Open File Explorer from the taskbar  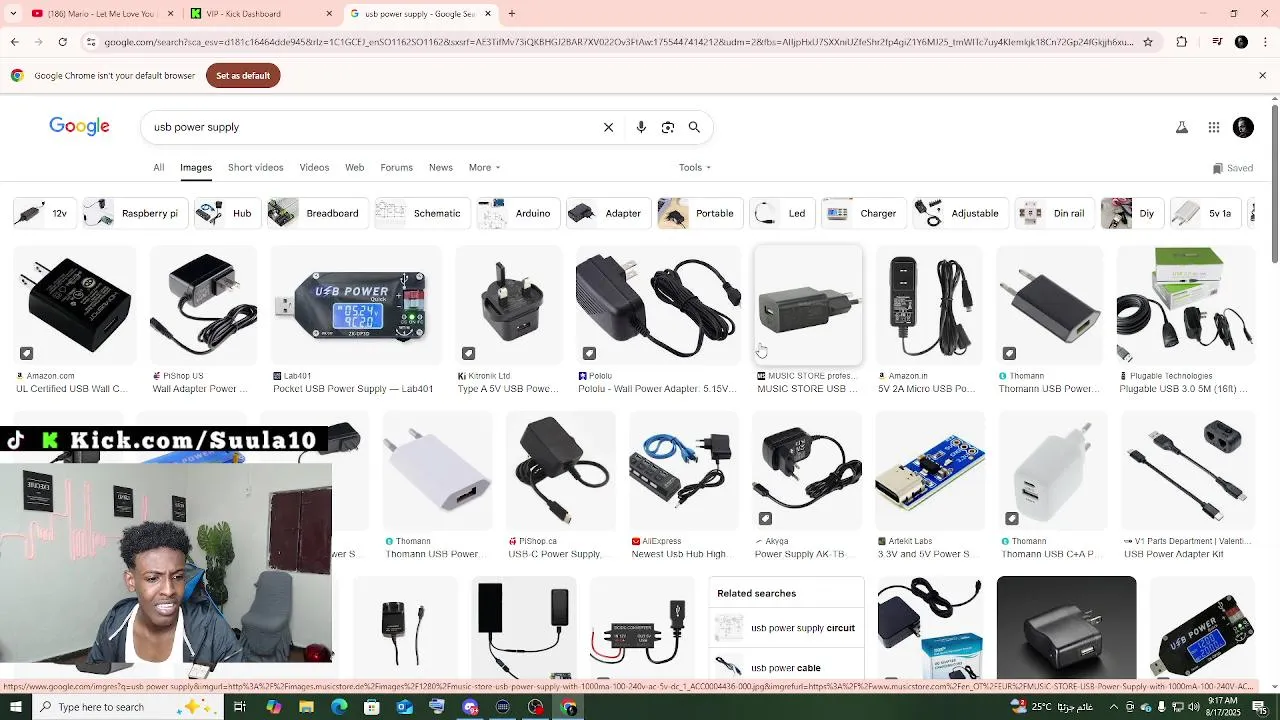pyautogui.click(x=306, y=707)
